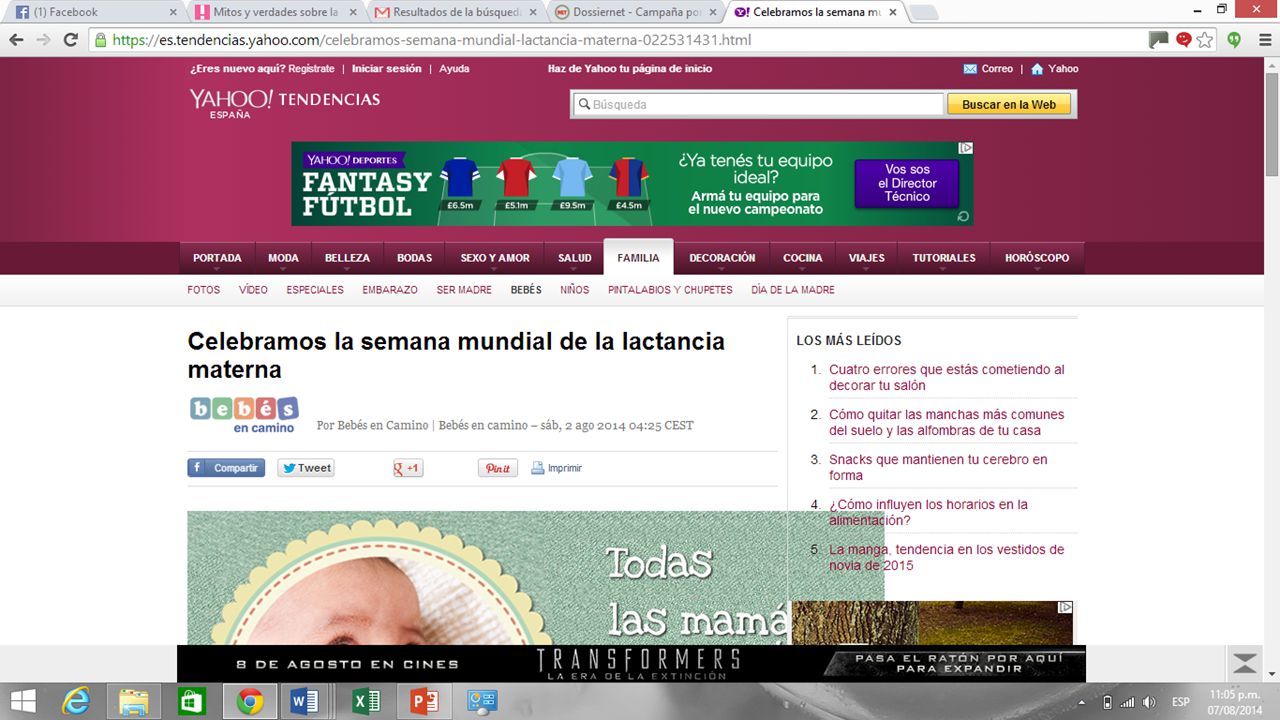Click Haz de Yahoo tu página de inicio
The image size is (1280, 720).
point(630,69)
